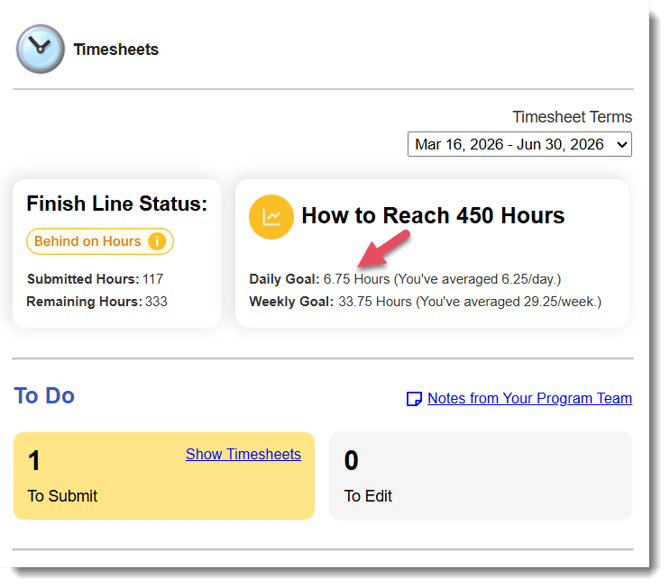Open Notes from Your Program Team link
The width and height of the screenshot is (670, 588).
click(529, 398)
